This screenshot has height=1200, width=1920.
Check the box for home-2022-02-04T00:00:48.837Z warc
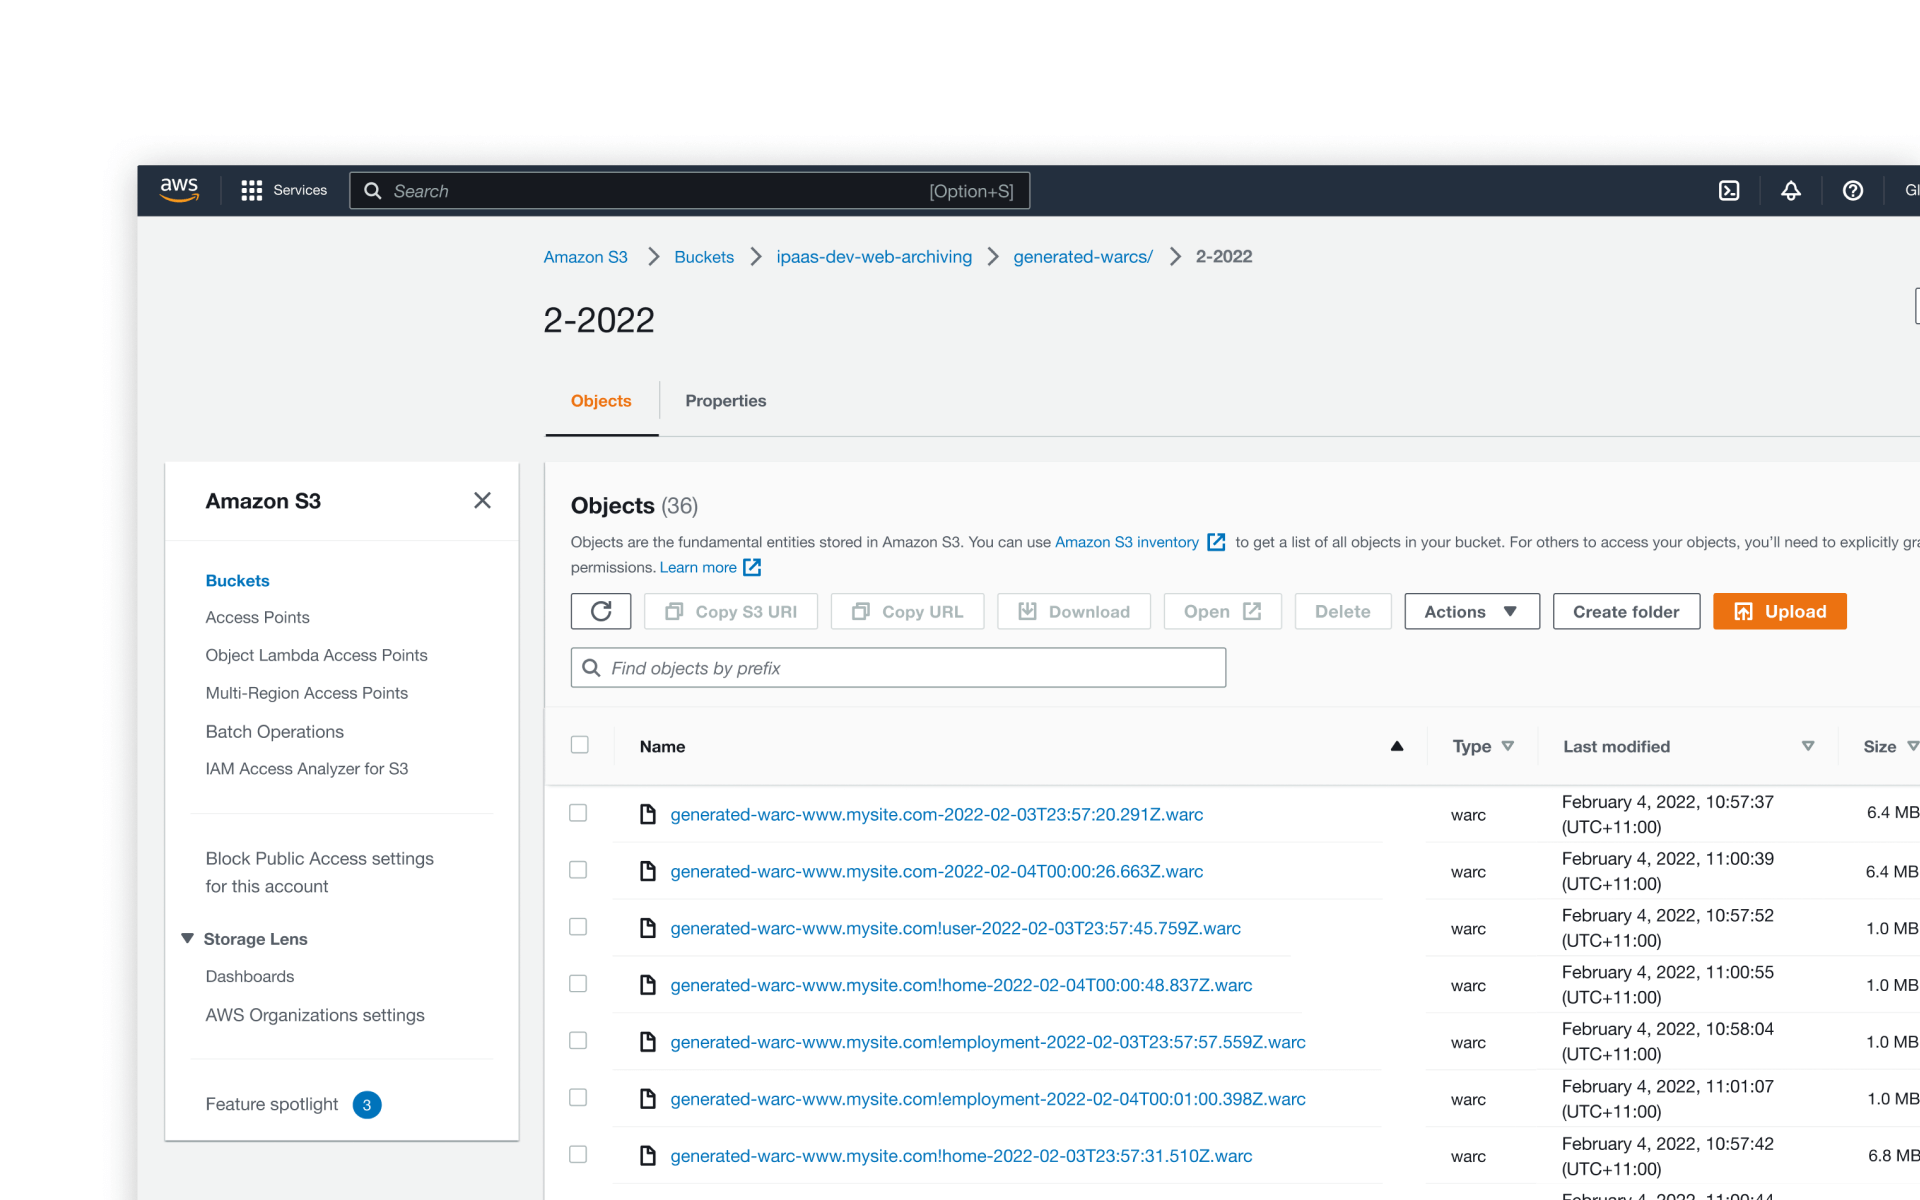click(578, 984)
